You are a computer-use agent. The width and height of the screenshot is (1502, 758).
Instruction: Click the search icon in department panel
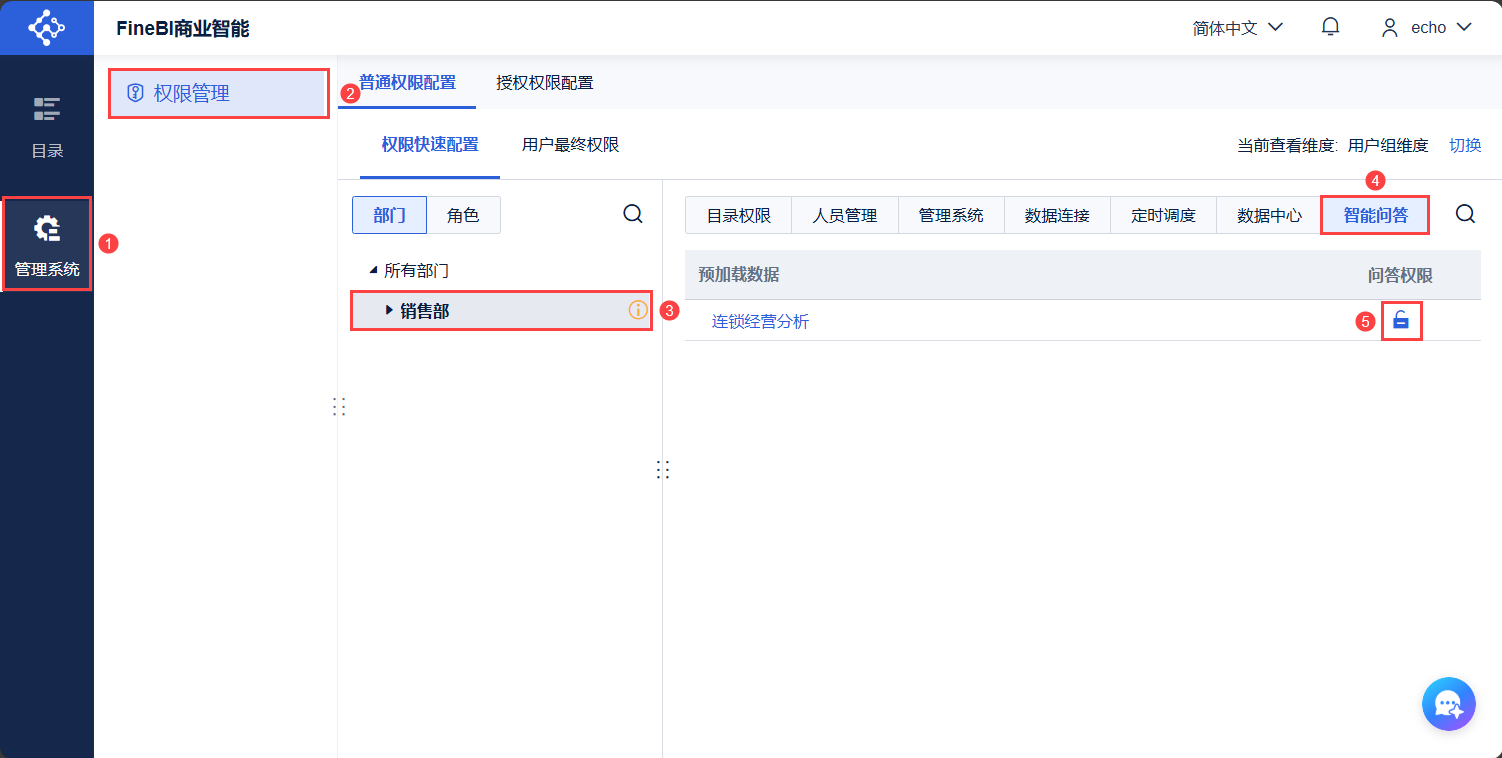[633, 214]
